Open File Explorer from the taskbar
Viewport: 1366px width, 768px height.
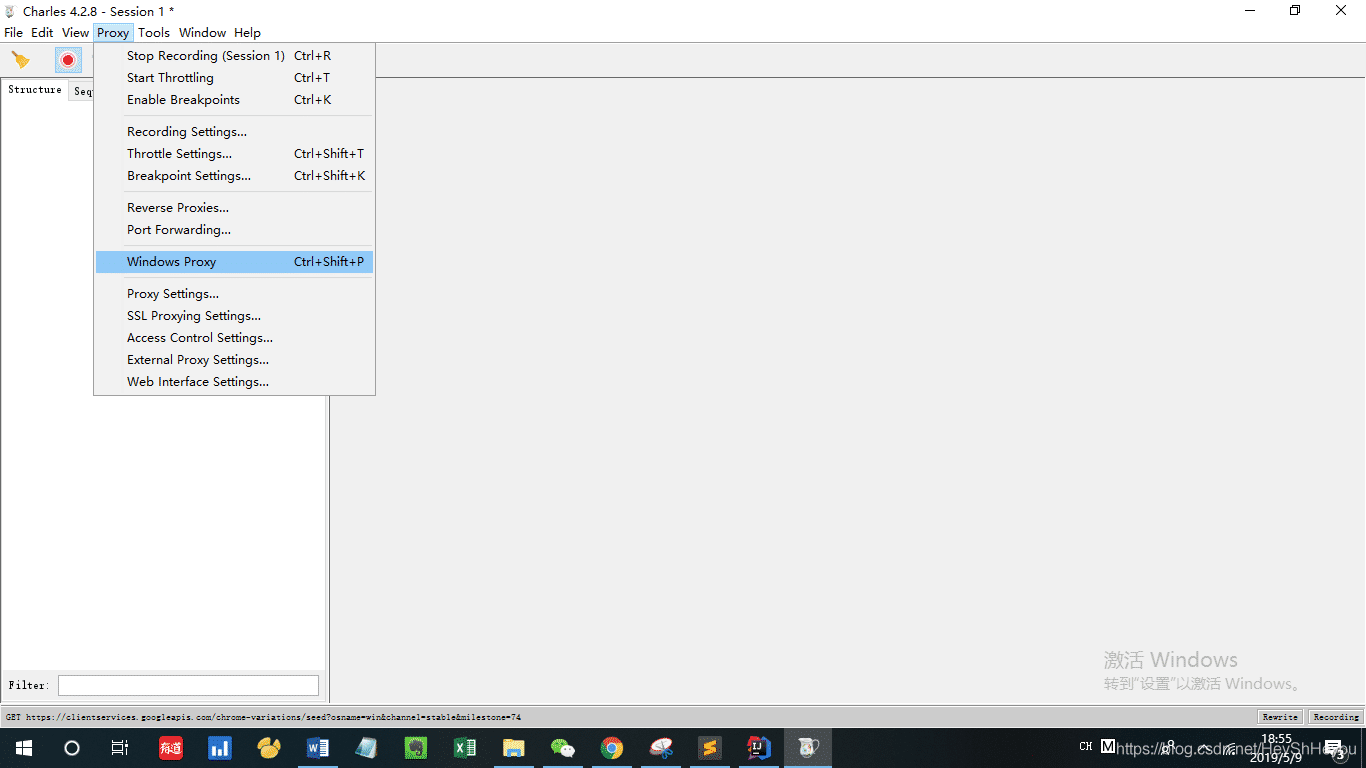[x=514, y=748]
